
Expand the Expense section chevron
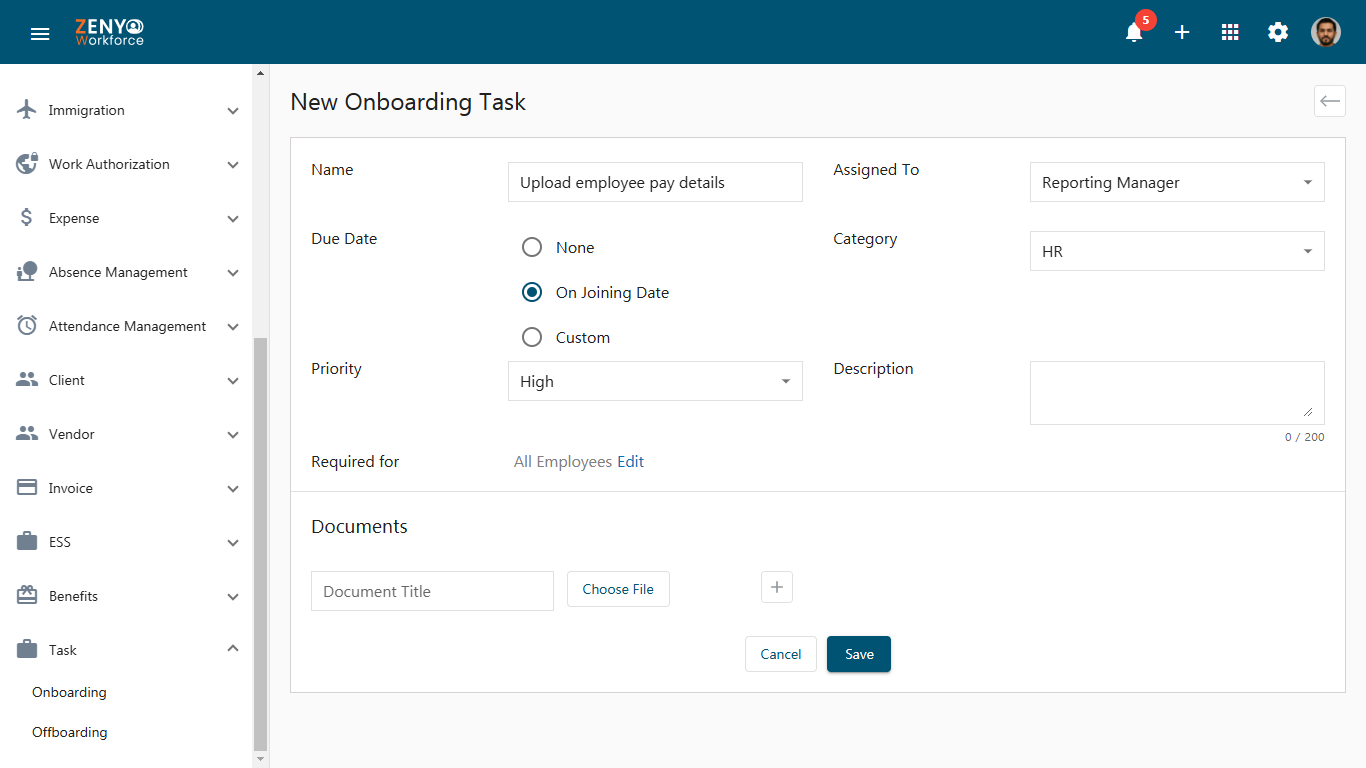[233, 219]
